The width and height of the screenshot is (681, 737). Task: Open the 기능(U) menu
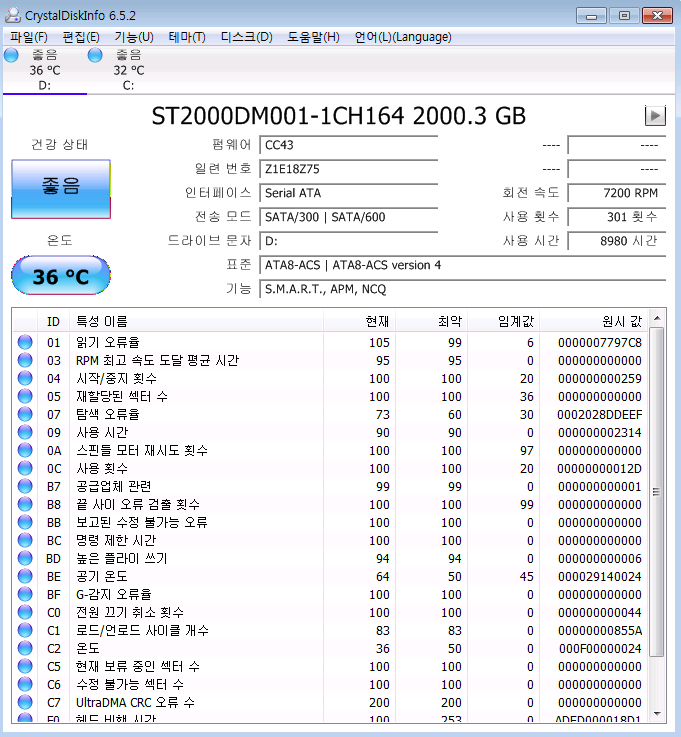(x=133, y=37)
